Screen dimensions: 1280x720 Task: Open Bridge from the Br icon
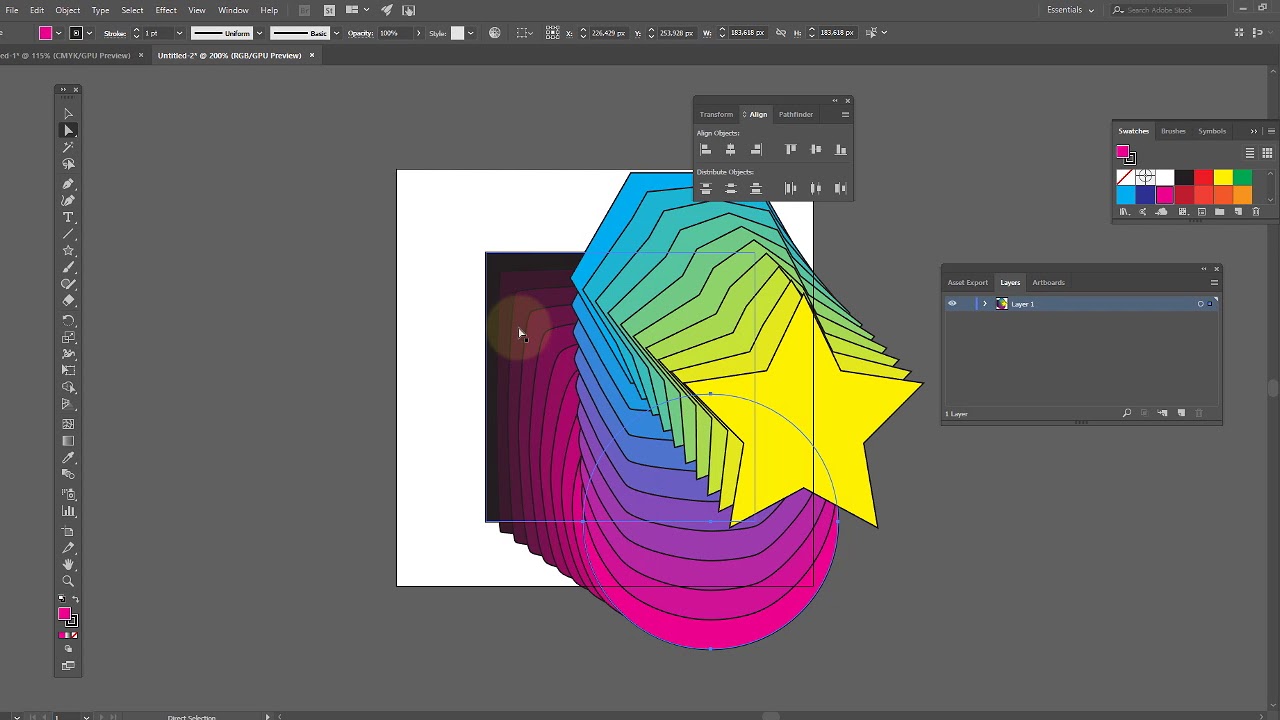click(305, 10)
